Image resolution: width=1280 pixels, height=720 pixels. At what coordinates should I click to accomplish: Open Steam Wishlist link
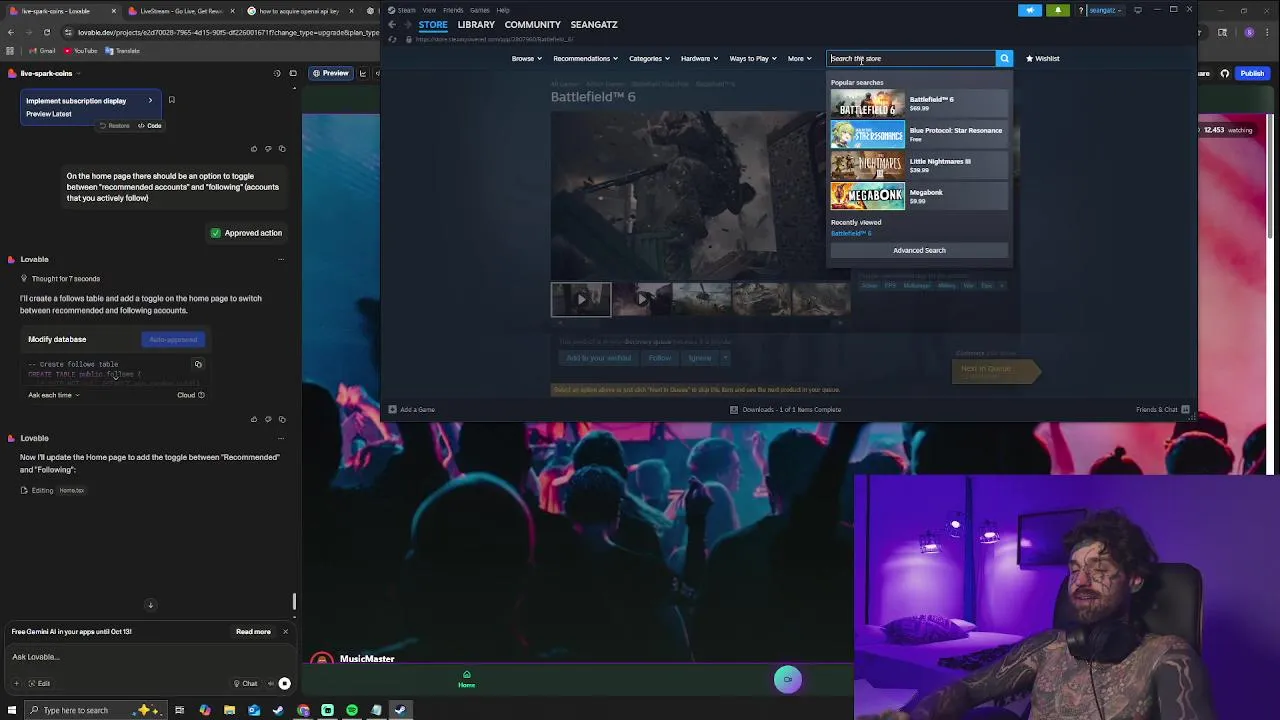(x=1042, y=58)
